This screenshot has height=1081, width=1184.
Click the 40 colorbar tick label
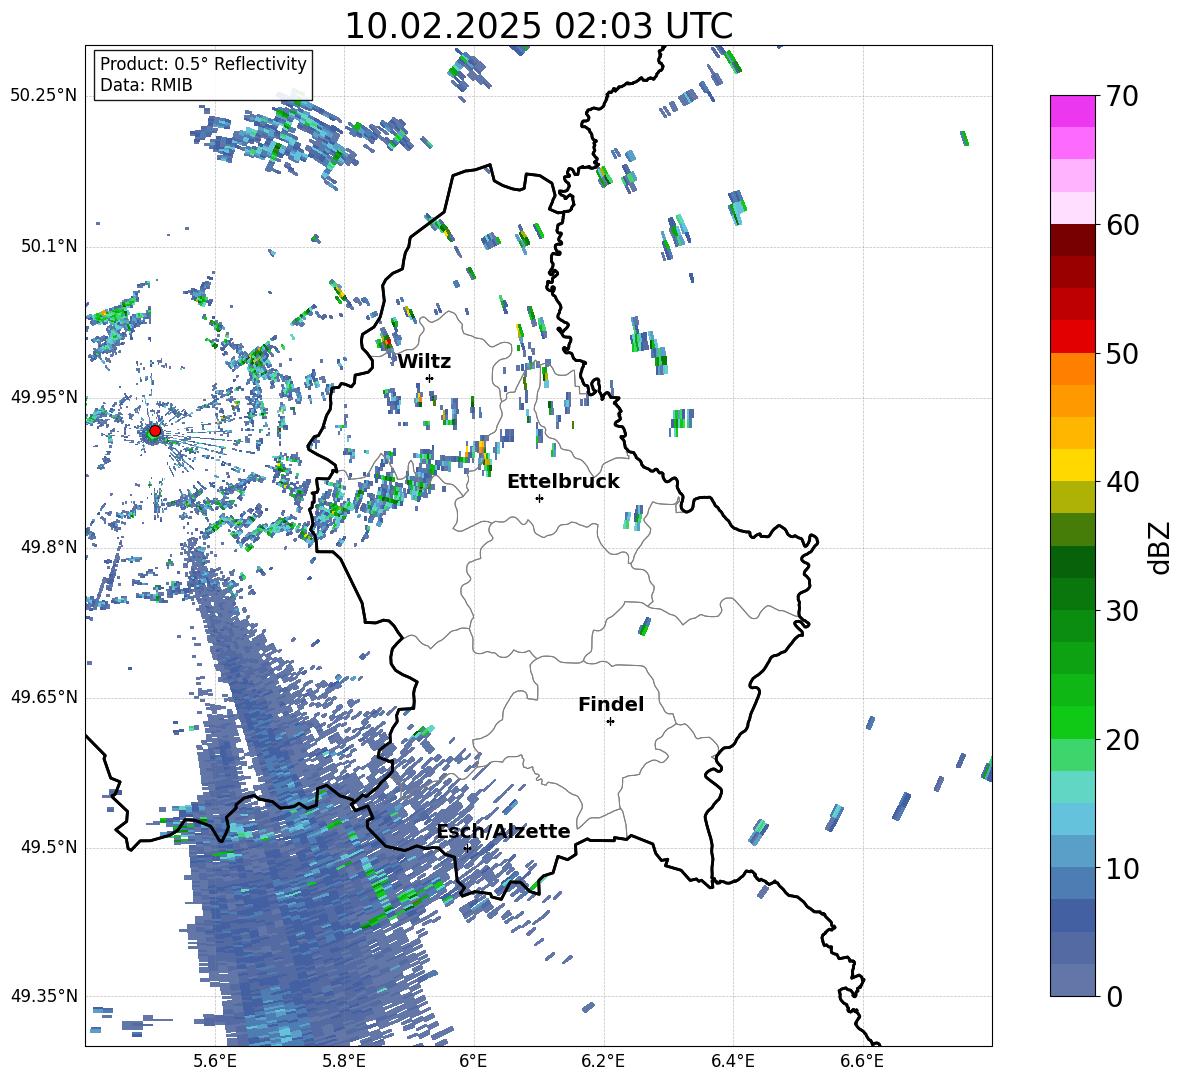pos(1122,482)
